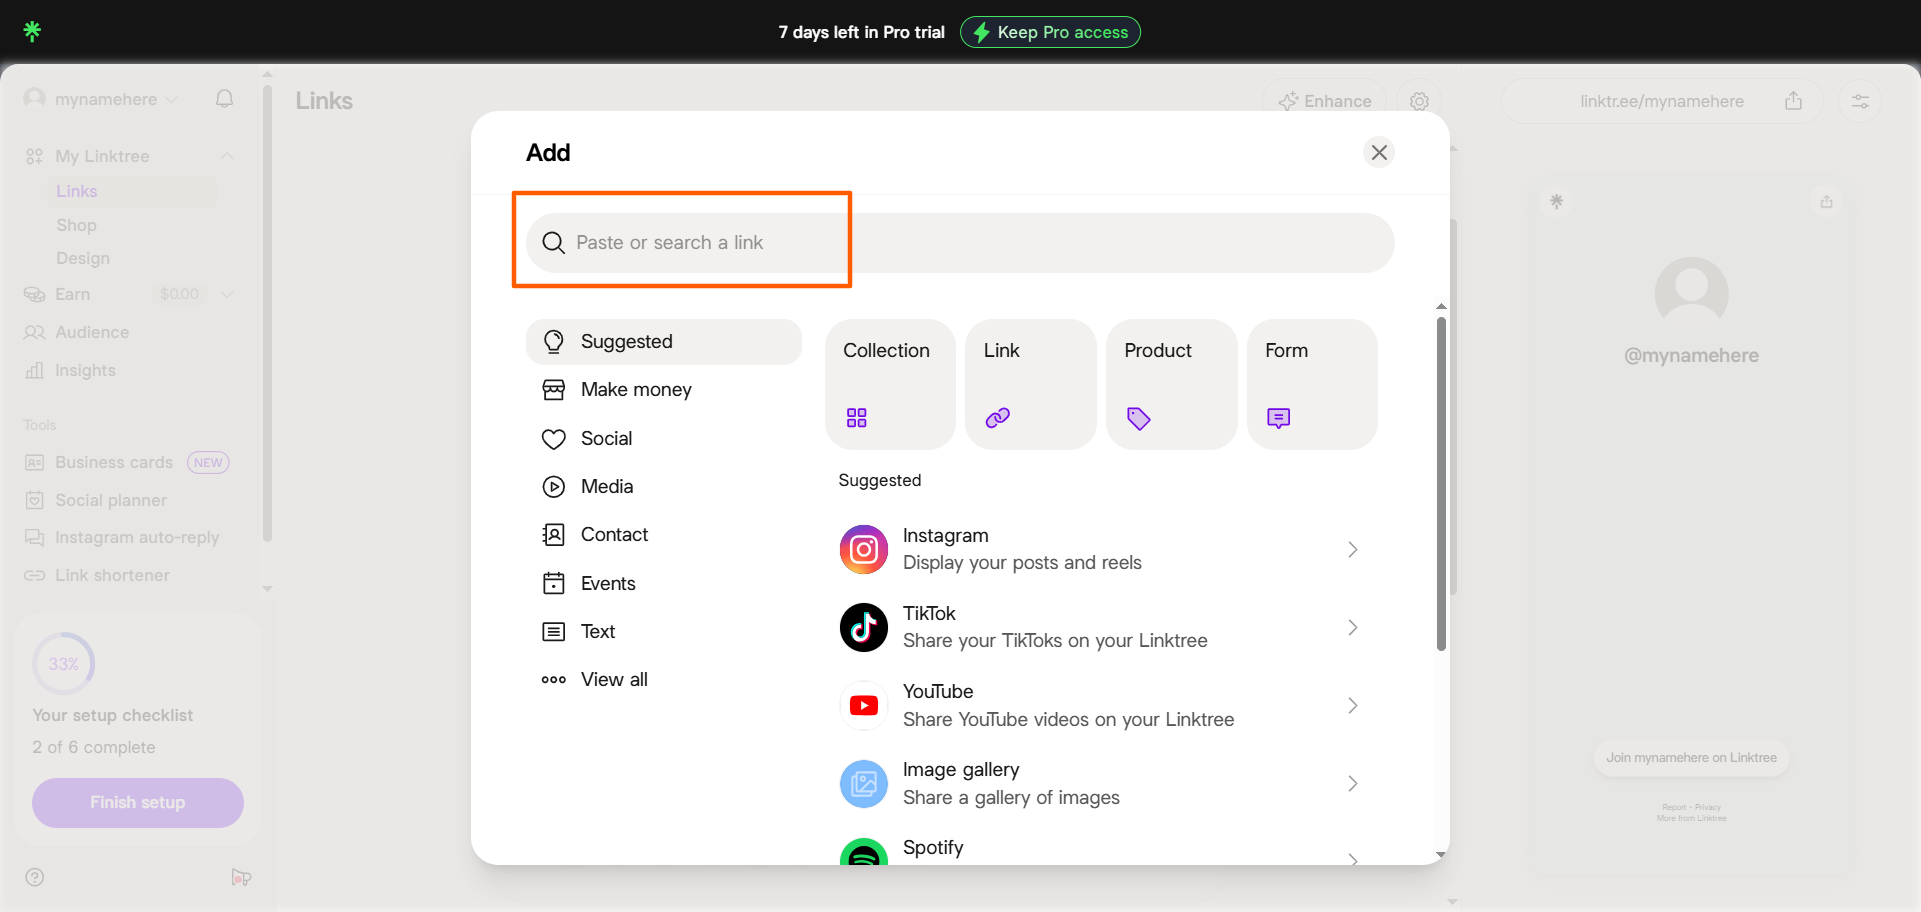Screen dimensions: 1921x912
Task: Expand the Image gallery row chevron
Action: click(x=1353, y=784)
